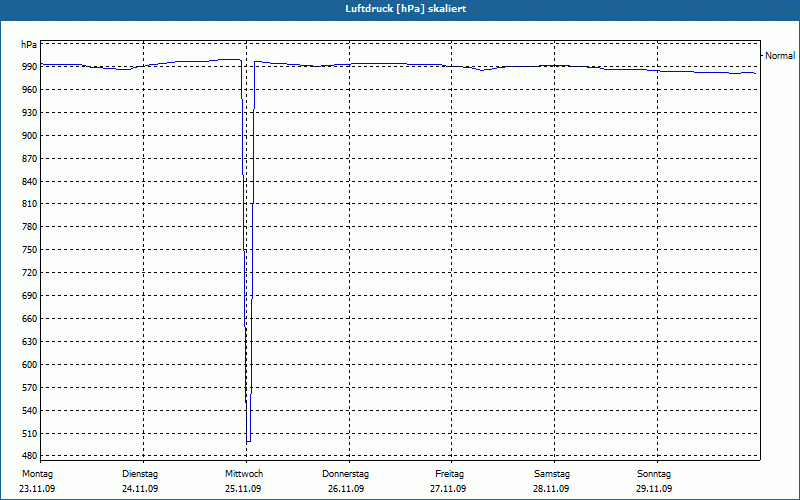This screenshot has width=800, height=500.
Task: Click the 960 y-axis value
Action: point(29,89)
